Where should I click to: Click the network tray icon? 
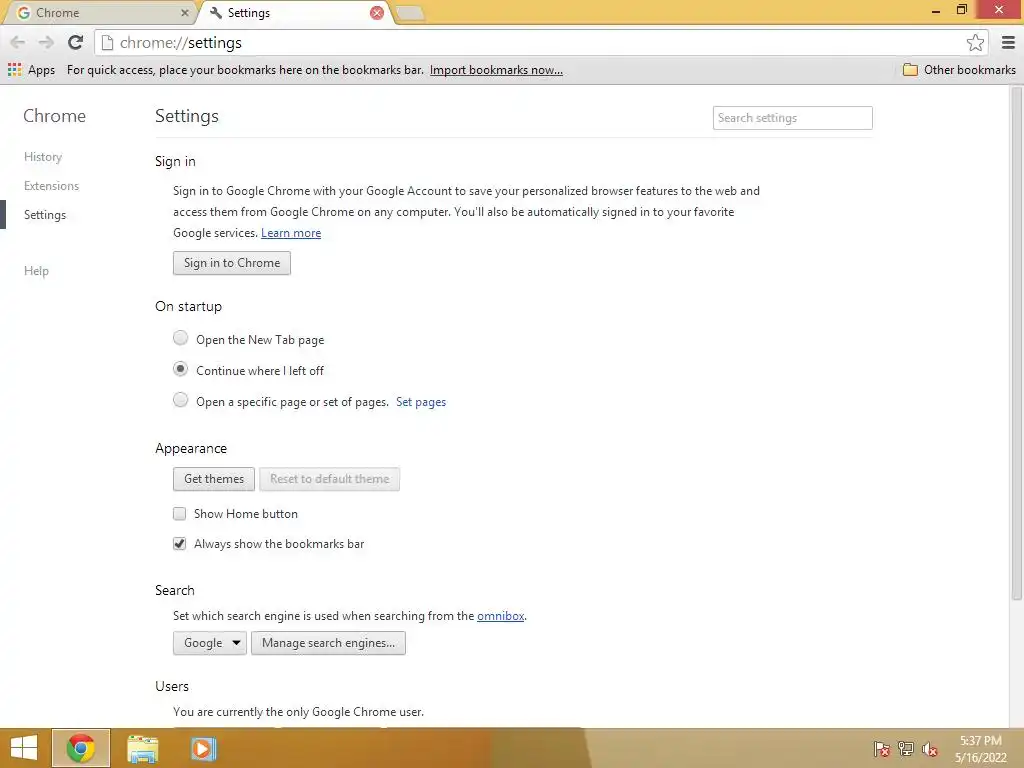(906, 749)
